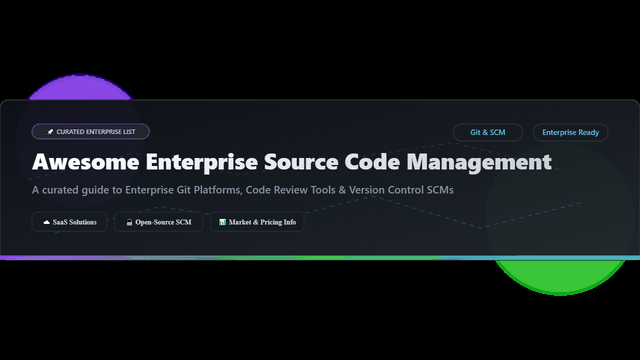Select the Enterprise Ready tag
Image resolution: width=640 pixels, height=360 pixels.
pos(571,132)
